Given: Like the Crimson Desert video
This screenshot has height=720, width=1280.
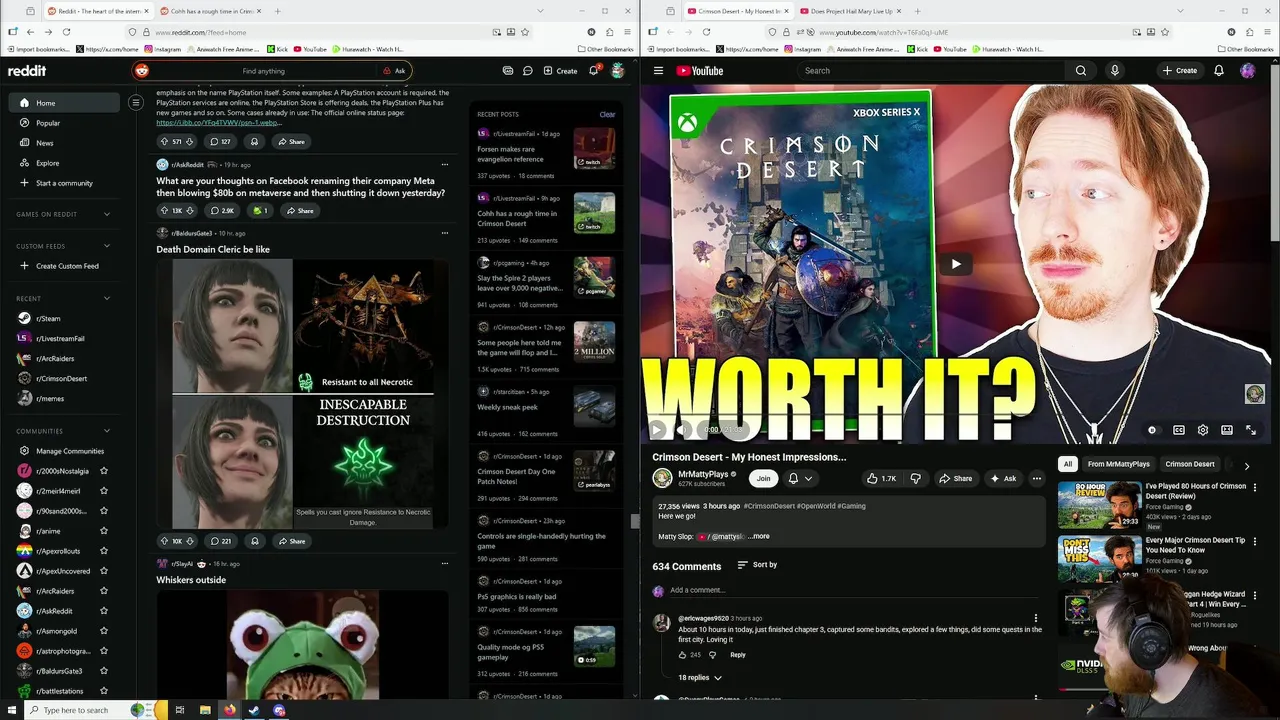Looking at the screenshot, I should tap(881, 479).
